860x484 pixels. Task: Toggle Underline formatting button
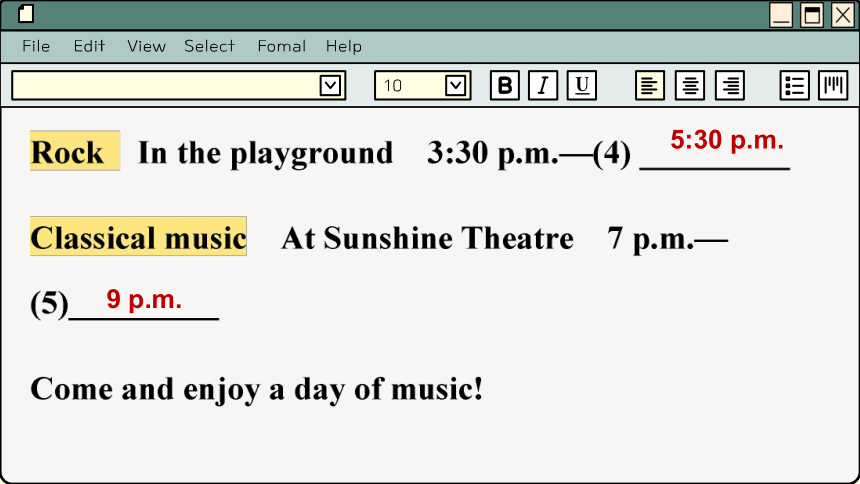(x=581, y=86)
